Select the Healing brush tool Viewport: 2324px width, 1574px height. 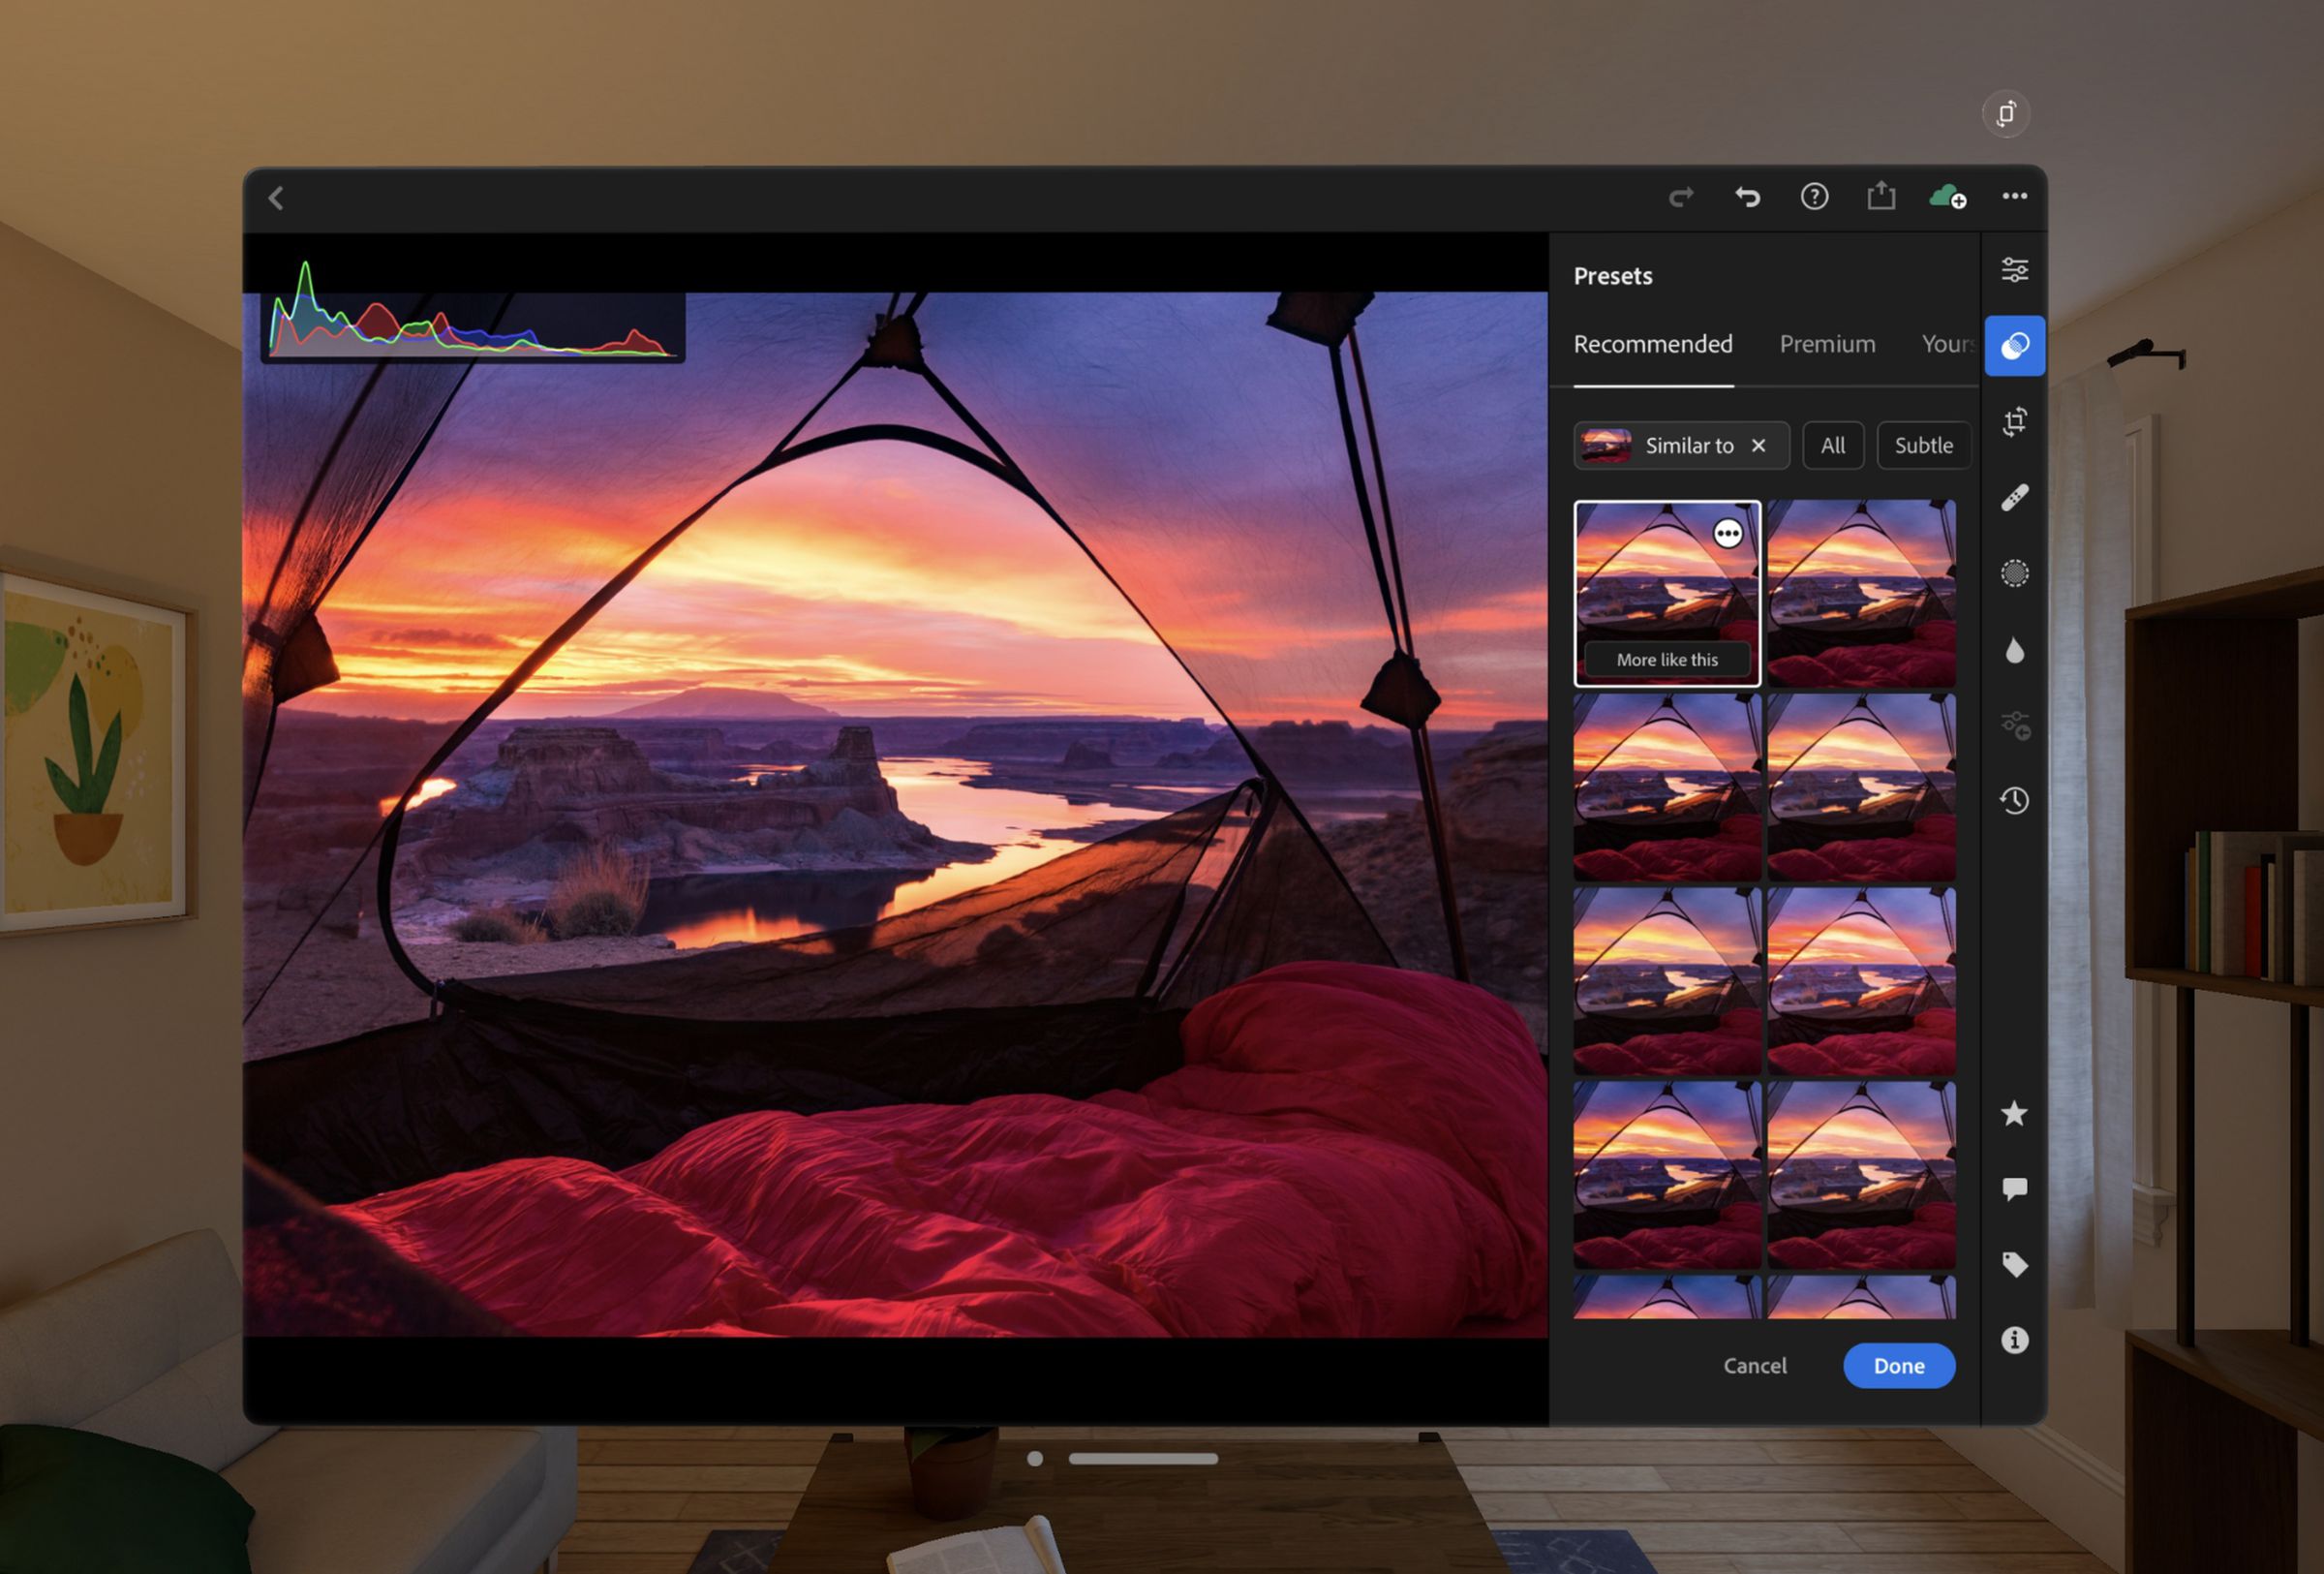(2014, 497)
